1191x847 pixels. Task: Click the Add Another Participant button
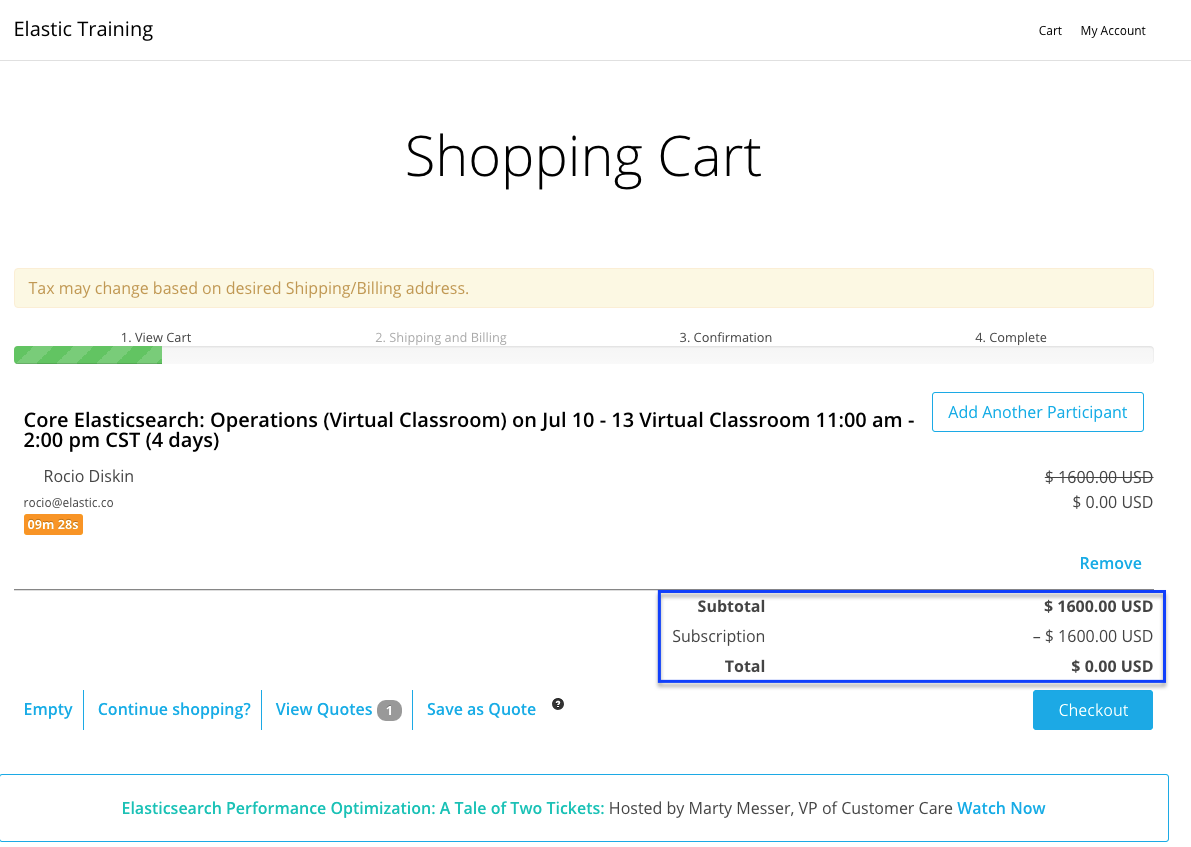pyautogui.click(x=1038, y=412)
